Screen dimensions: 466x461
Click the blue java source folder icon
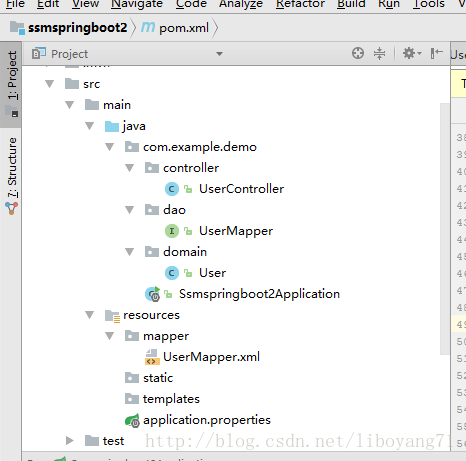112,126
